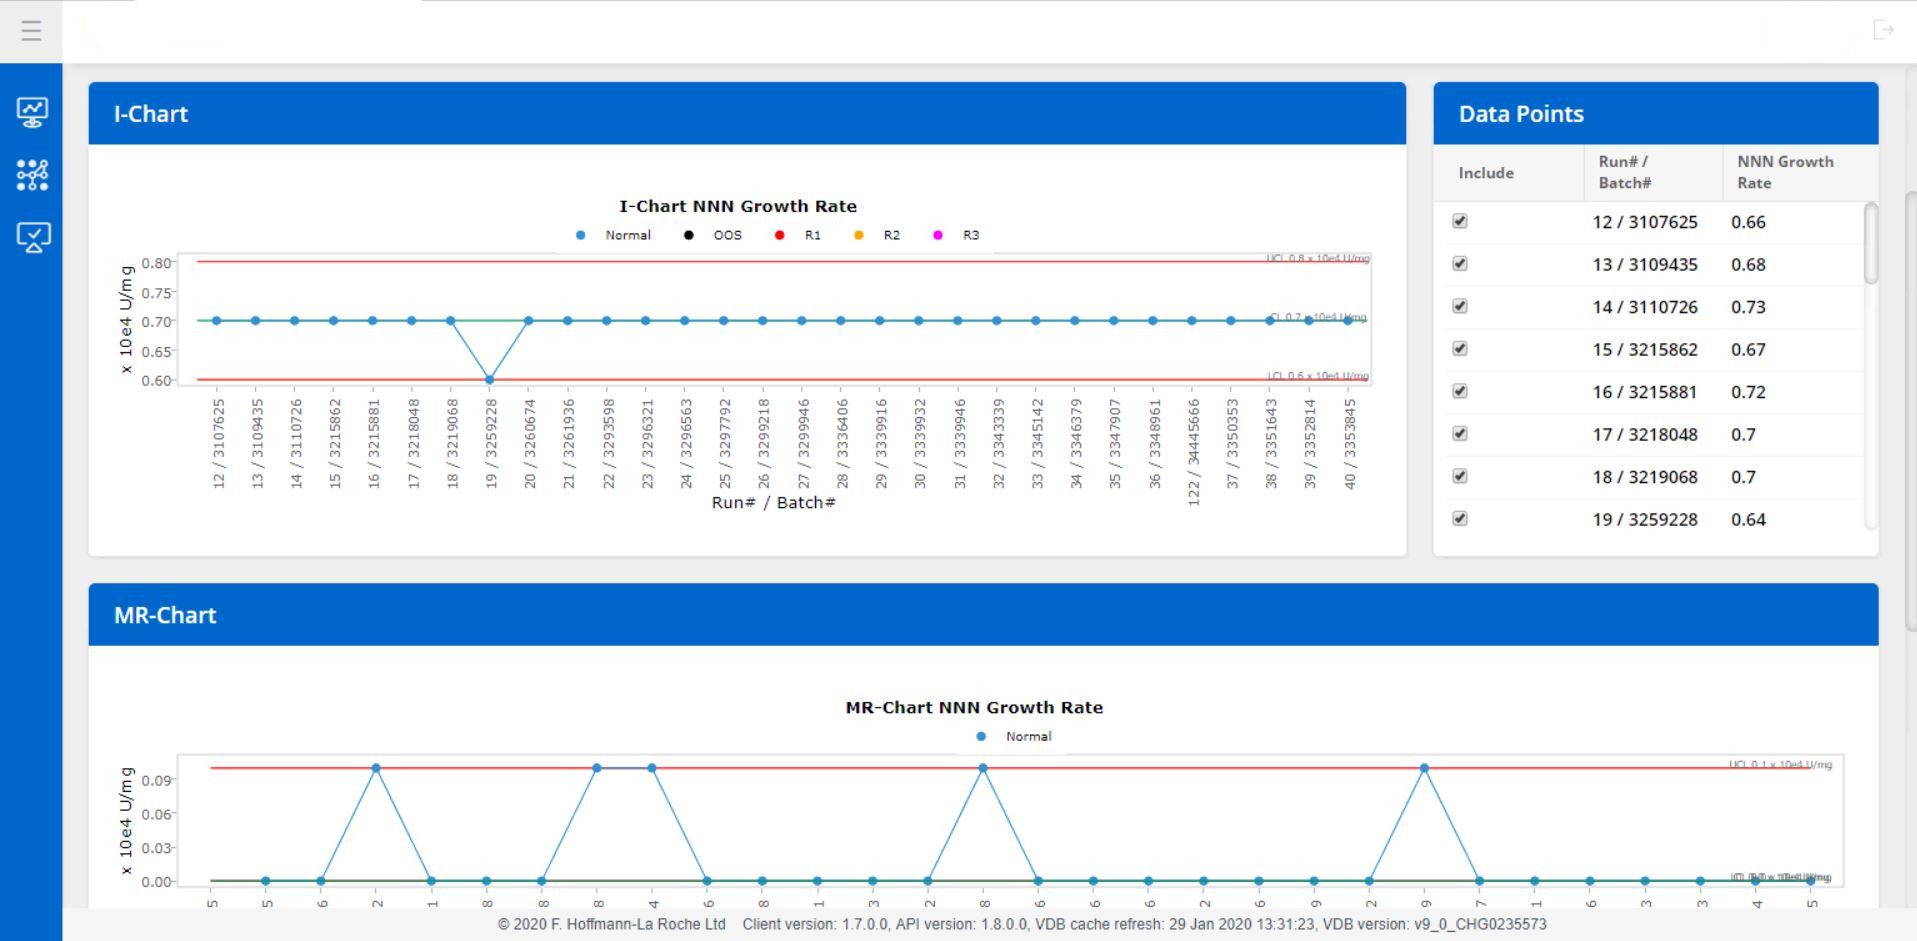Click the Data Points table scrollbar
The image size is (1917, 941).
click(1871, 243)
